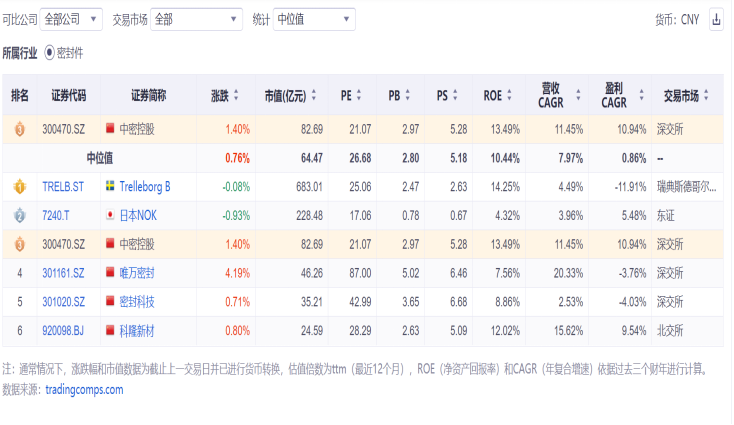This screenshot has width=734, height=425.
Task: Click 唯万密封 涨跌 value 4.19%
Action: (237, 273)
